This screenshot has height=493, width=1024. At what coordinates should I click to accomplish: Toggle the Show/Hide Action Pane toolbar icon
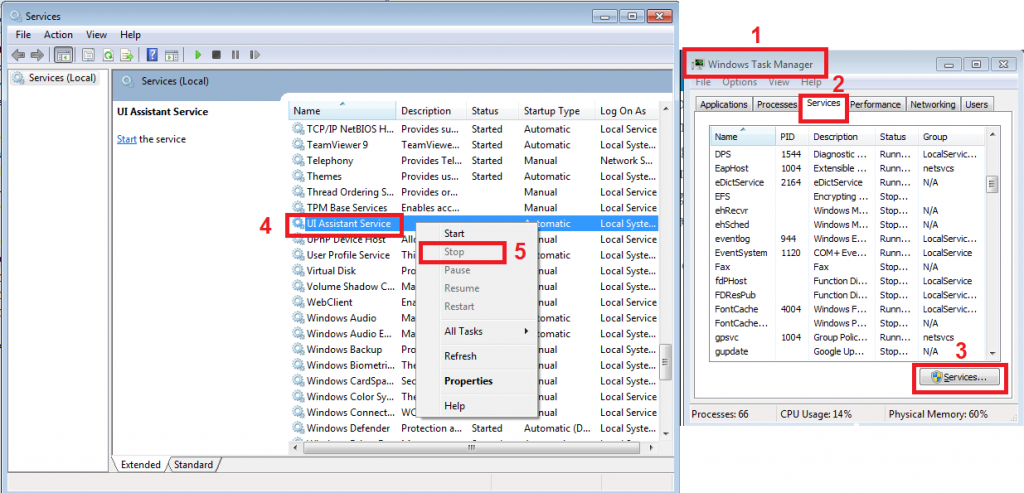[171, 55]
